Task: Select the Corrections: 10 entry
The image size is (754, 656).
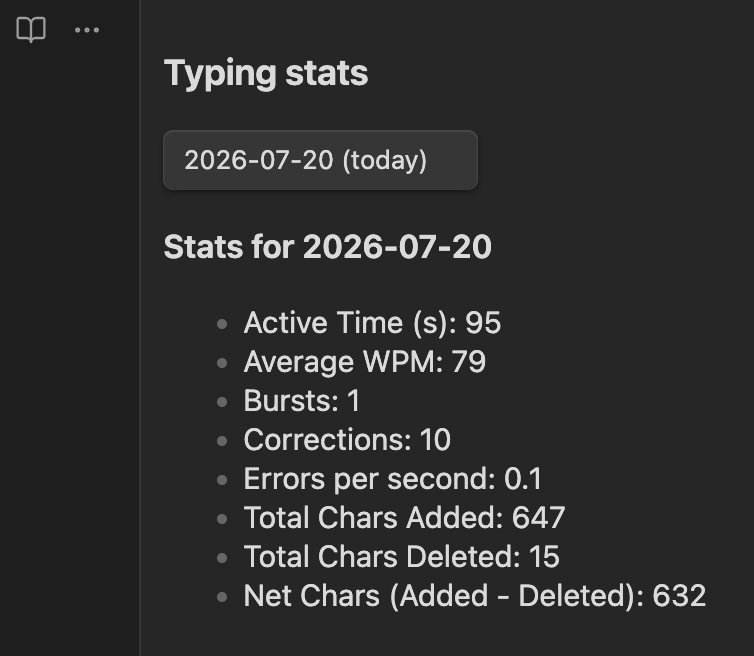Action: click(347, 440)
